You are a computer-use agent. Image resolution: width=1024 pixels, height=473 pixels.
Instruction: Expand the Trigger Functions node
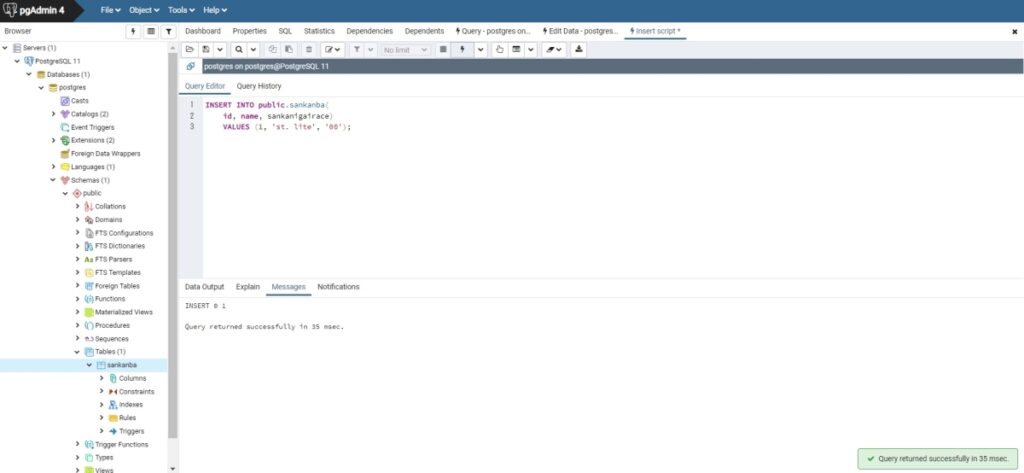click(78, 444)
